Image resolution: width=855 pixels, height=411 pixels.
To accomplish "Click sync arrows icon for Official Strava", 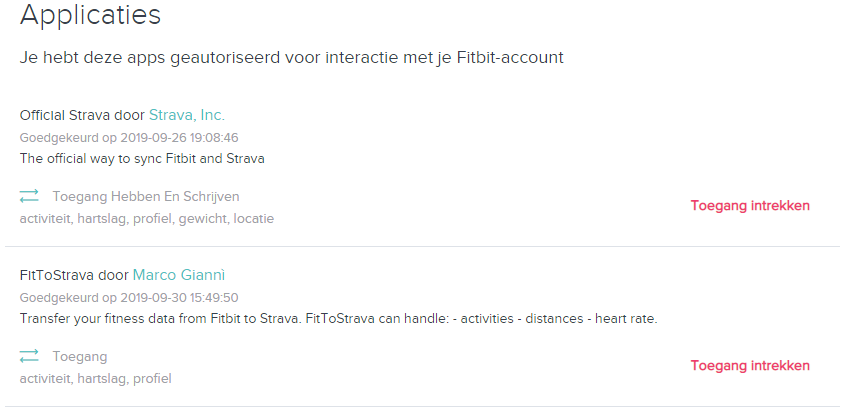I will [29, 197].
